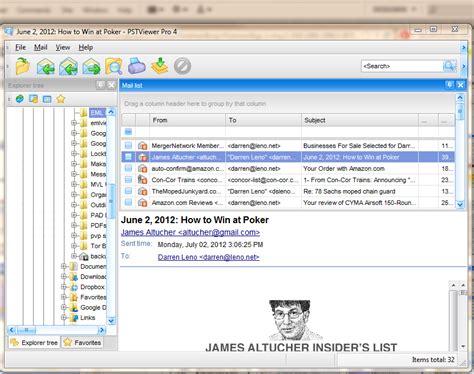Image resolution: width=474 pixels, height=374 pixels.
Task: Select the EML folder in tree
Action: point(97,113)
